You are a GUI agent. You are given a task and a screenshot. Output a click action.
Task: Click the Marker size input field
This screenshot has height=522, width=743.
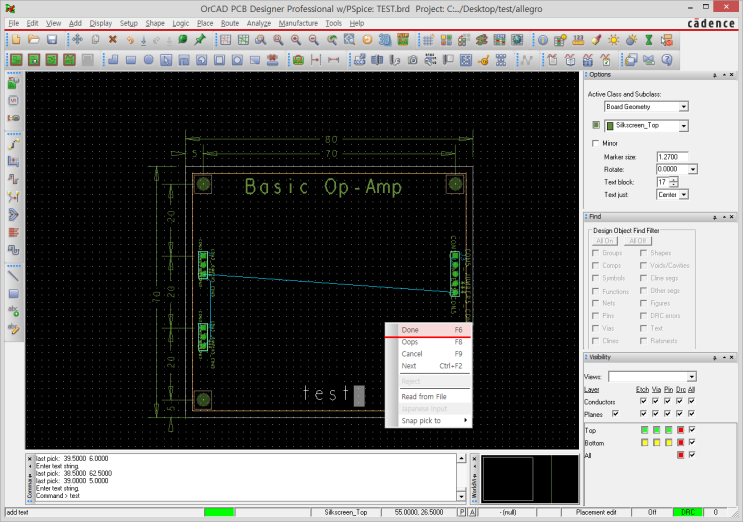671,157
